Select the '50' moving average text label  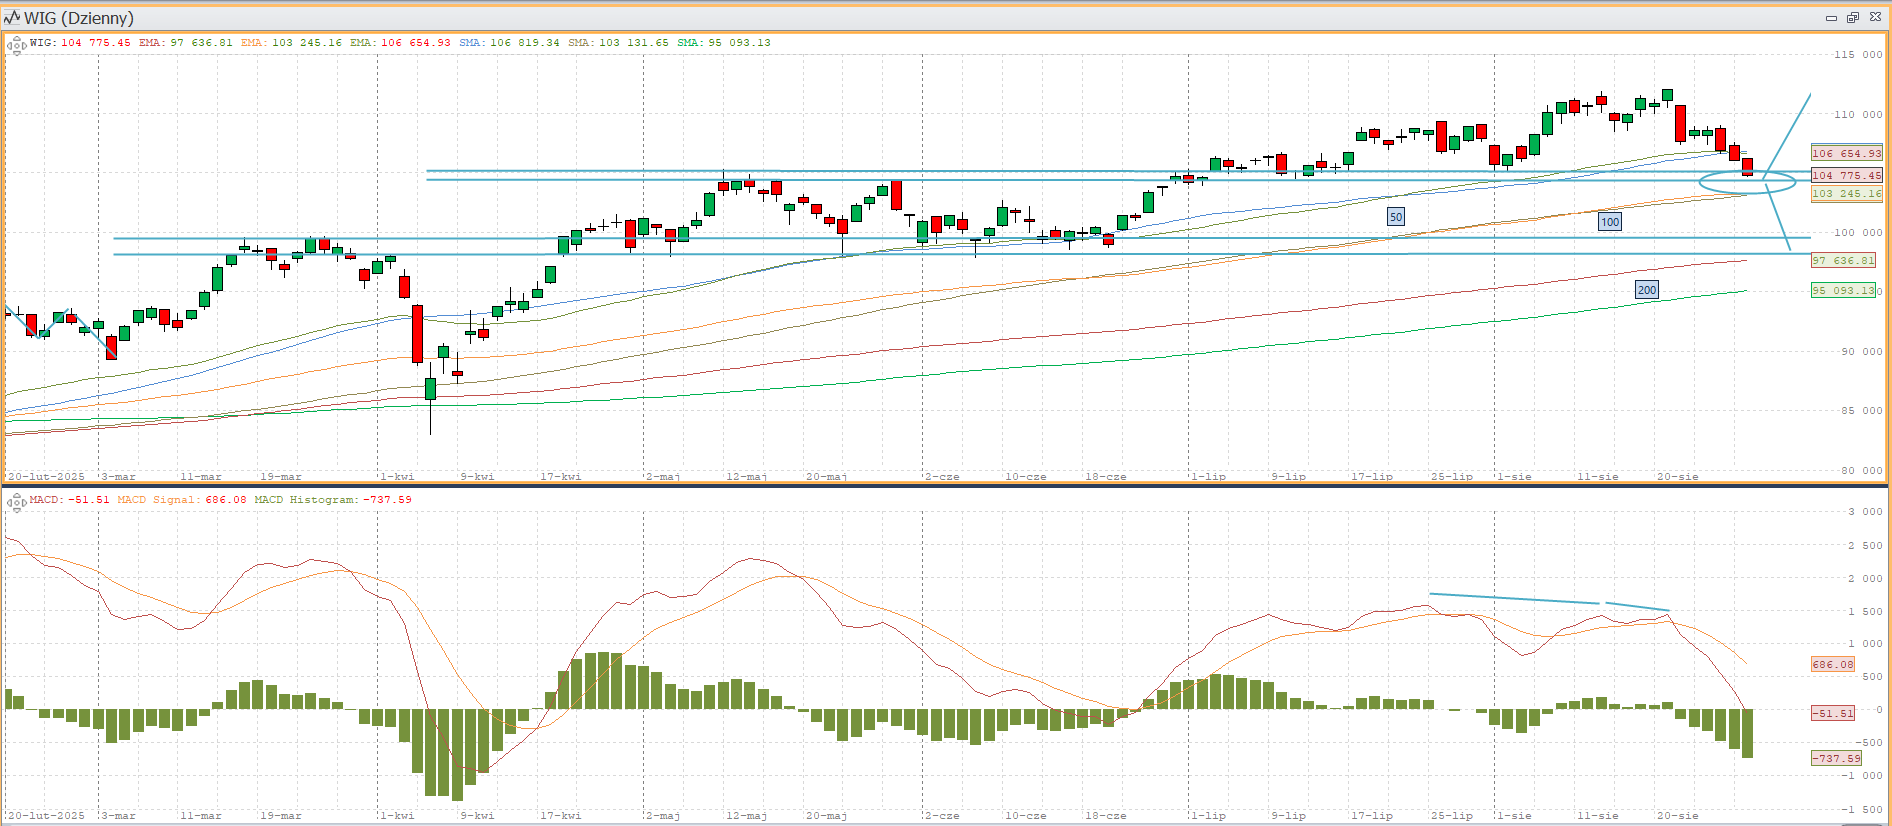(1396, 217)
